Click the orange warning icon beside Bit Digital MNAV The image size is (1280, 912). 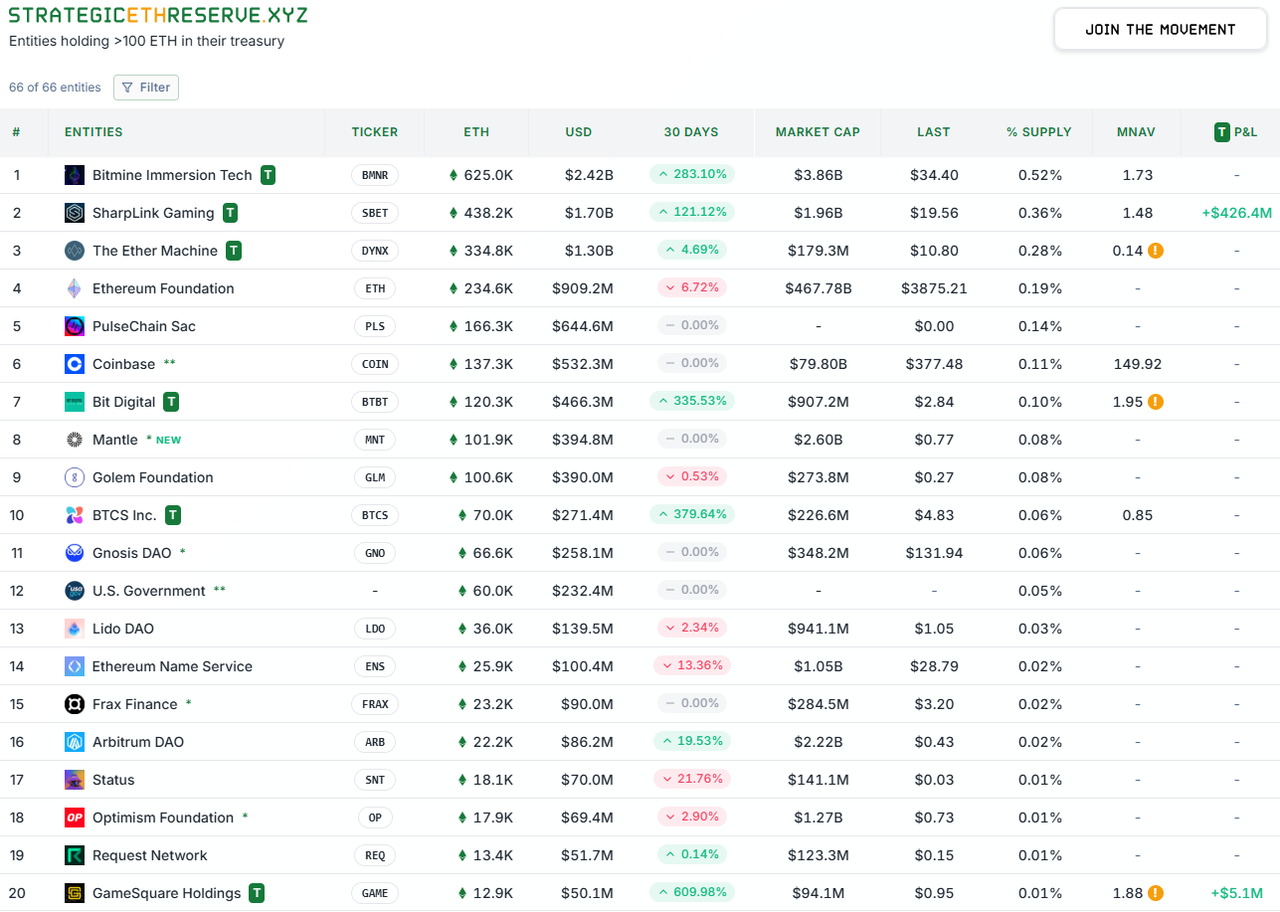point(1155,402)
